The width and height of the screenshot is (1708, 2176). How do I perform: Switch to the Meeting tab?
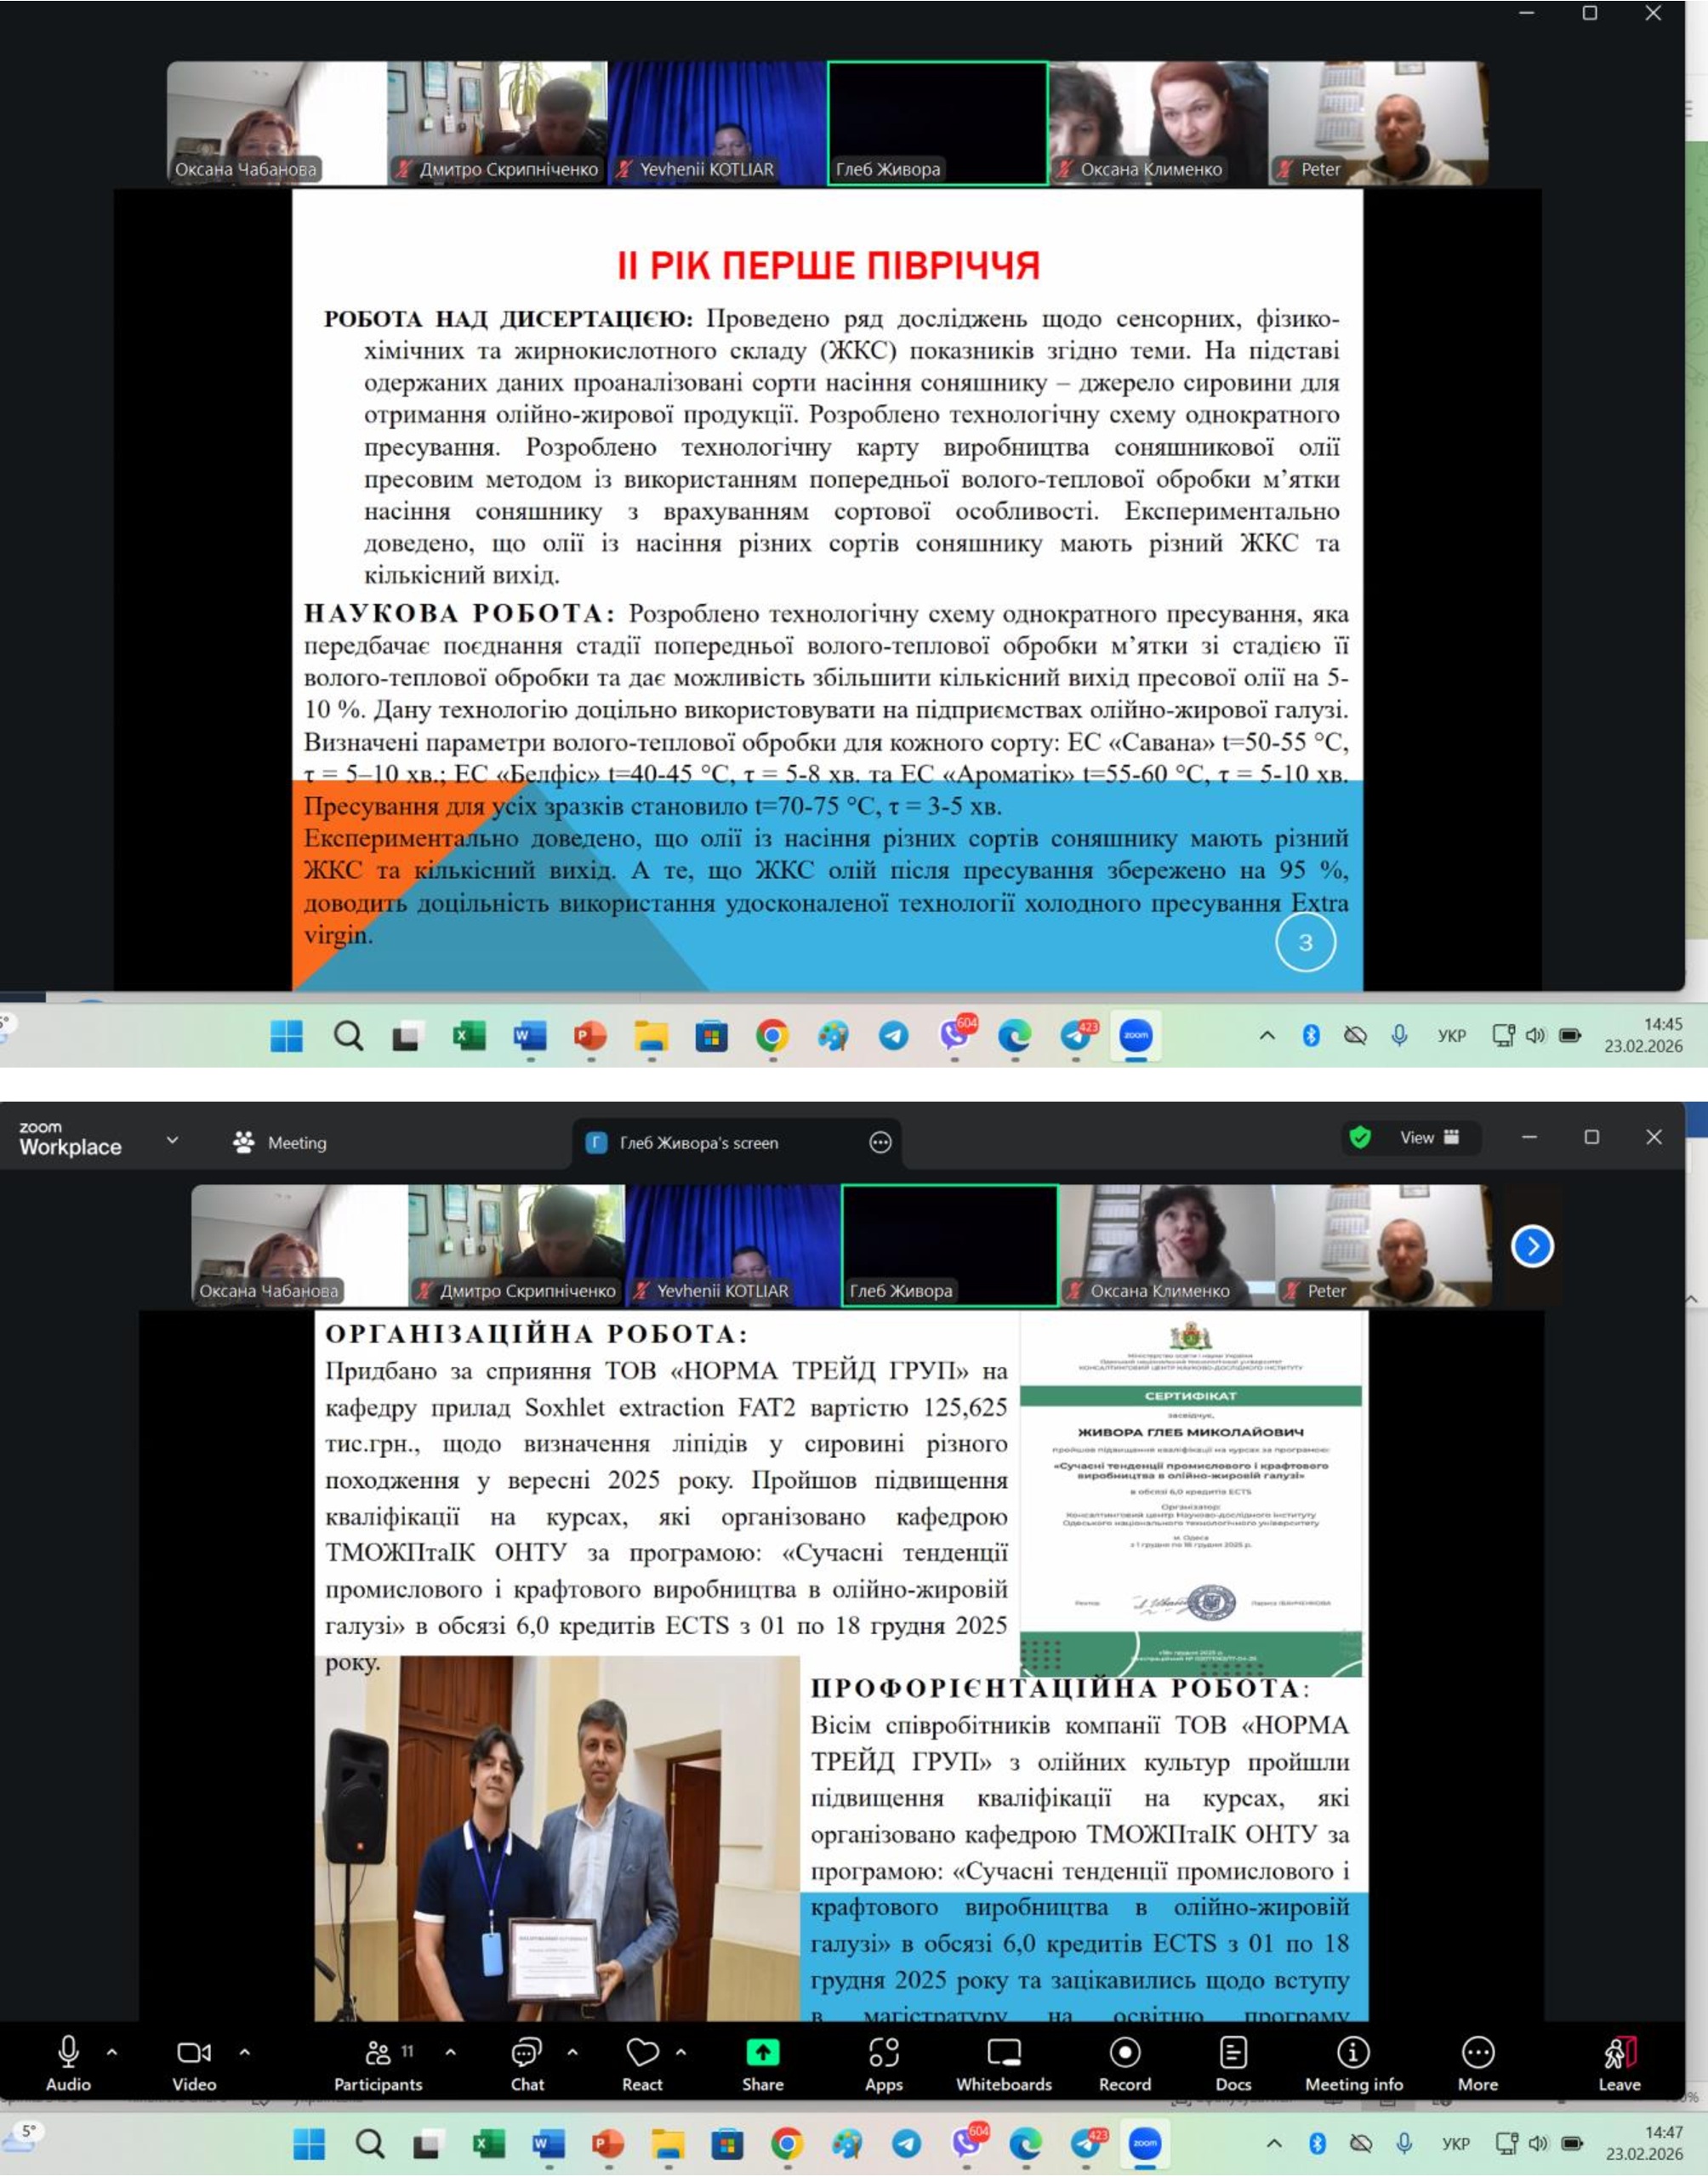280,1142
